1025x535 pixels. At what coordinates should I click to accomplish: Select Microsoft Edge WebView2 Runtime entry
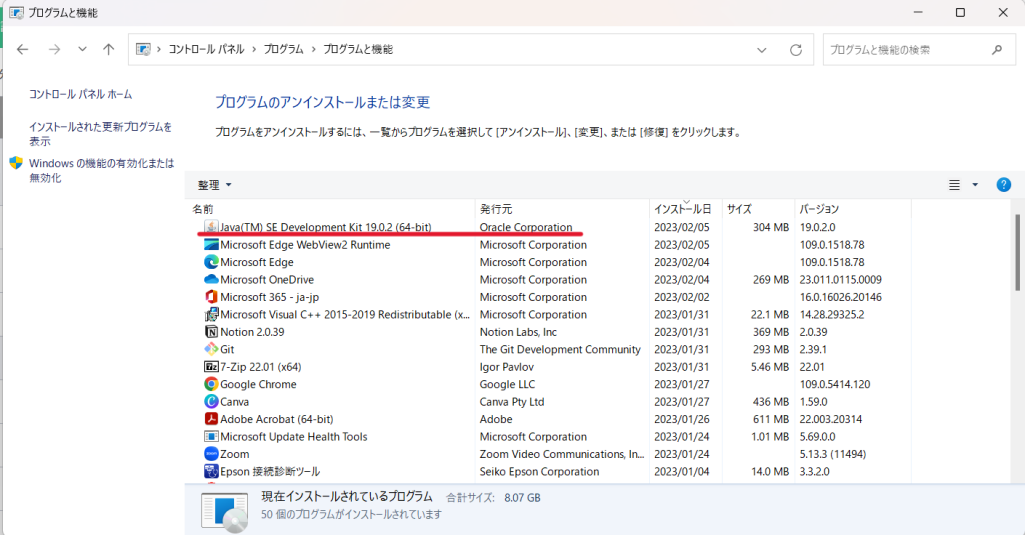pos(305,245)
